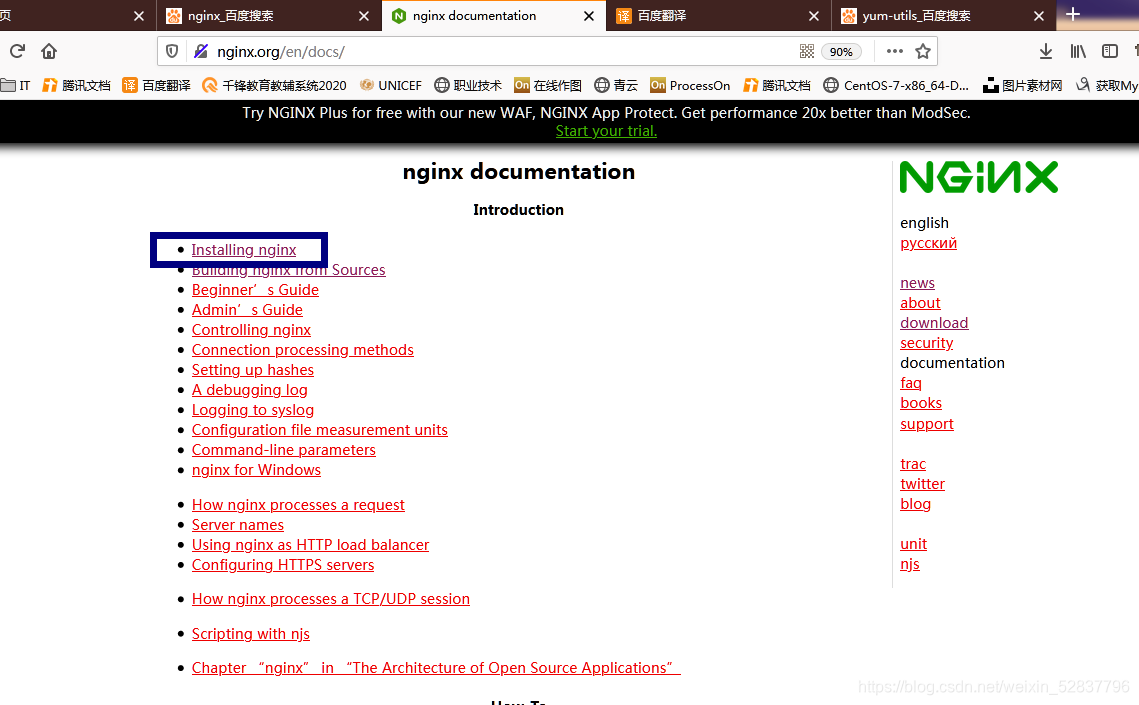Open The Architecture of Open Source Applications chapter link
The width and height of the screenshot is (1139, 705).
point(436,668)
